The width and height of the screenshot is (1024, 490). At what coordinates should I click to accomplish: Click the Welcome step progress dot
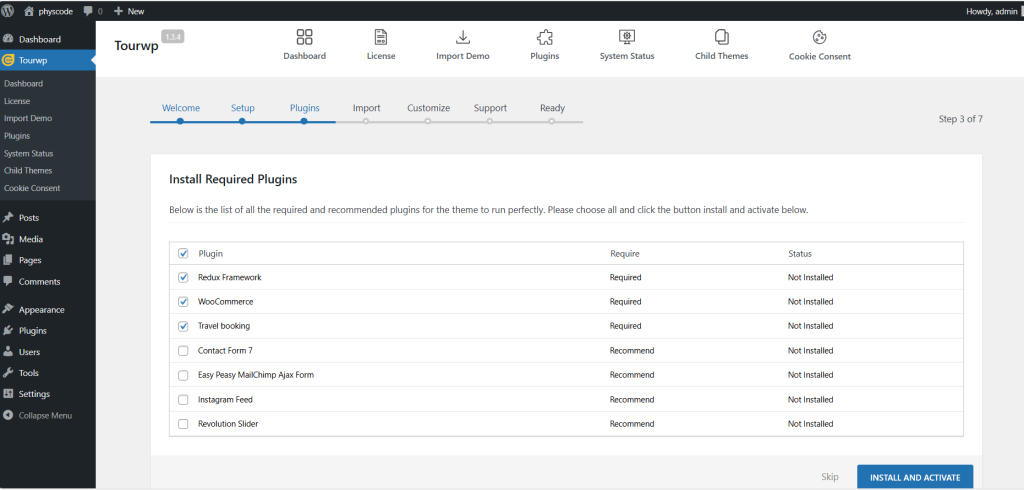[180, 121]
